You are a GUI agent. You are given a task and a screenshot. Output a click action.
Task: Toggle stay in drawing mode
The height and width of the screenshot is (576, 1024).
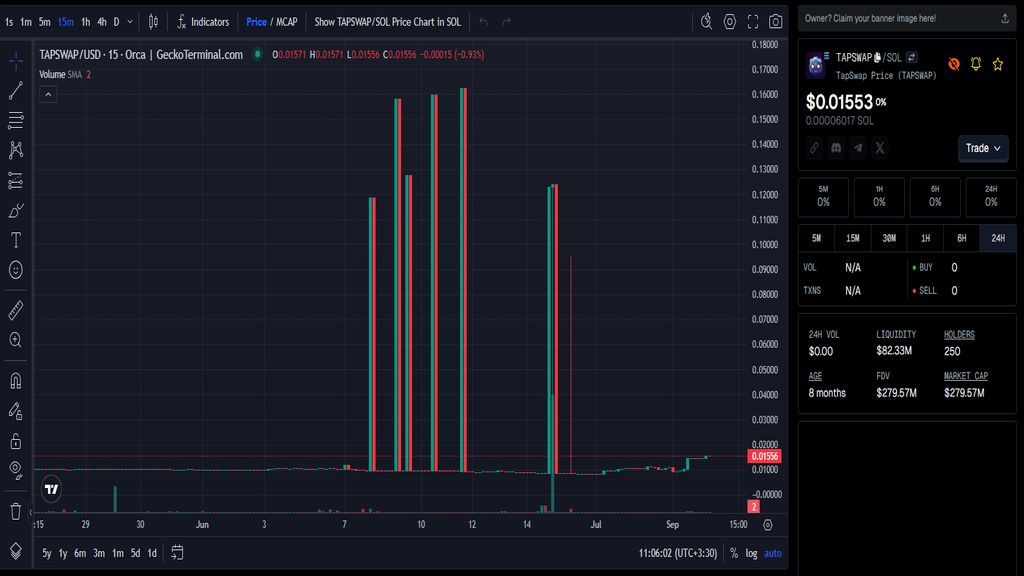point(16,411)
